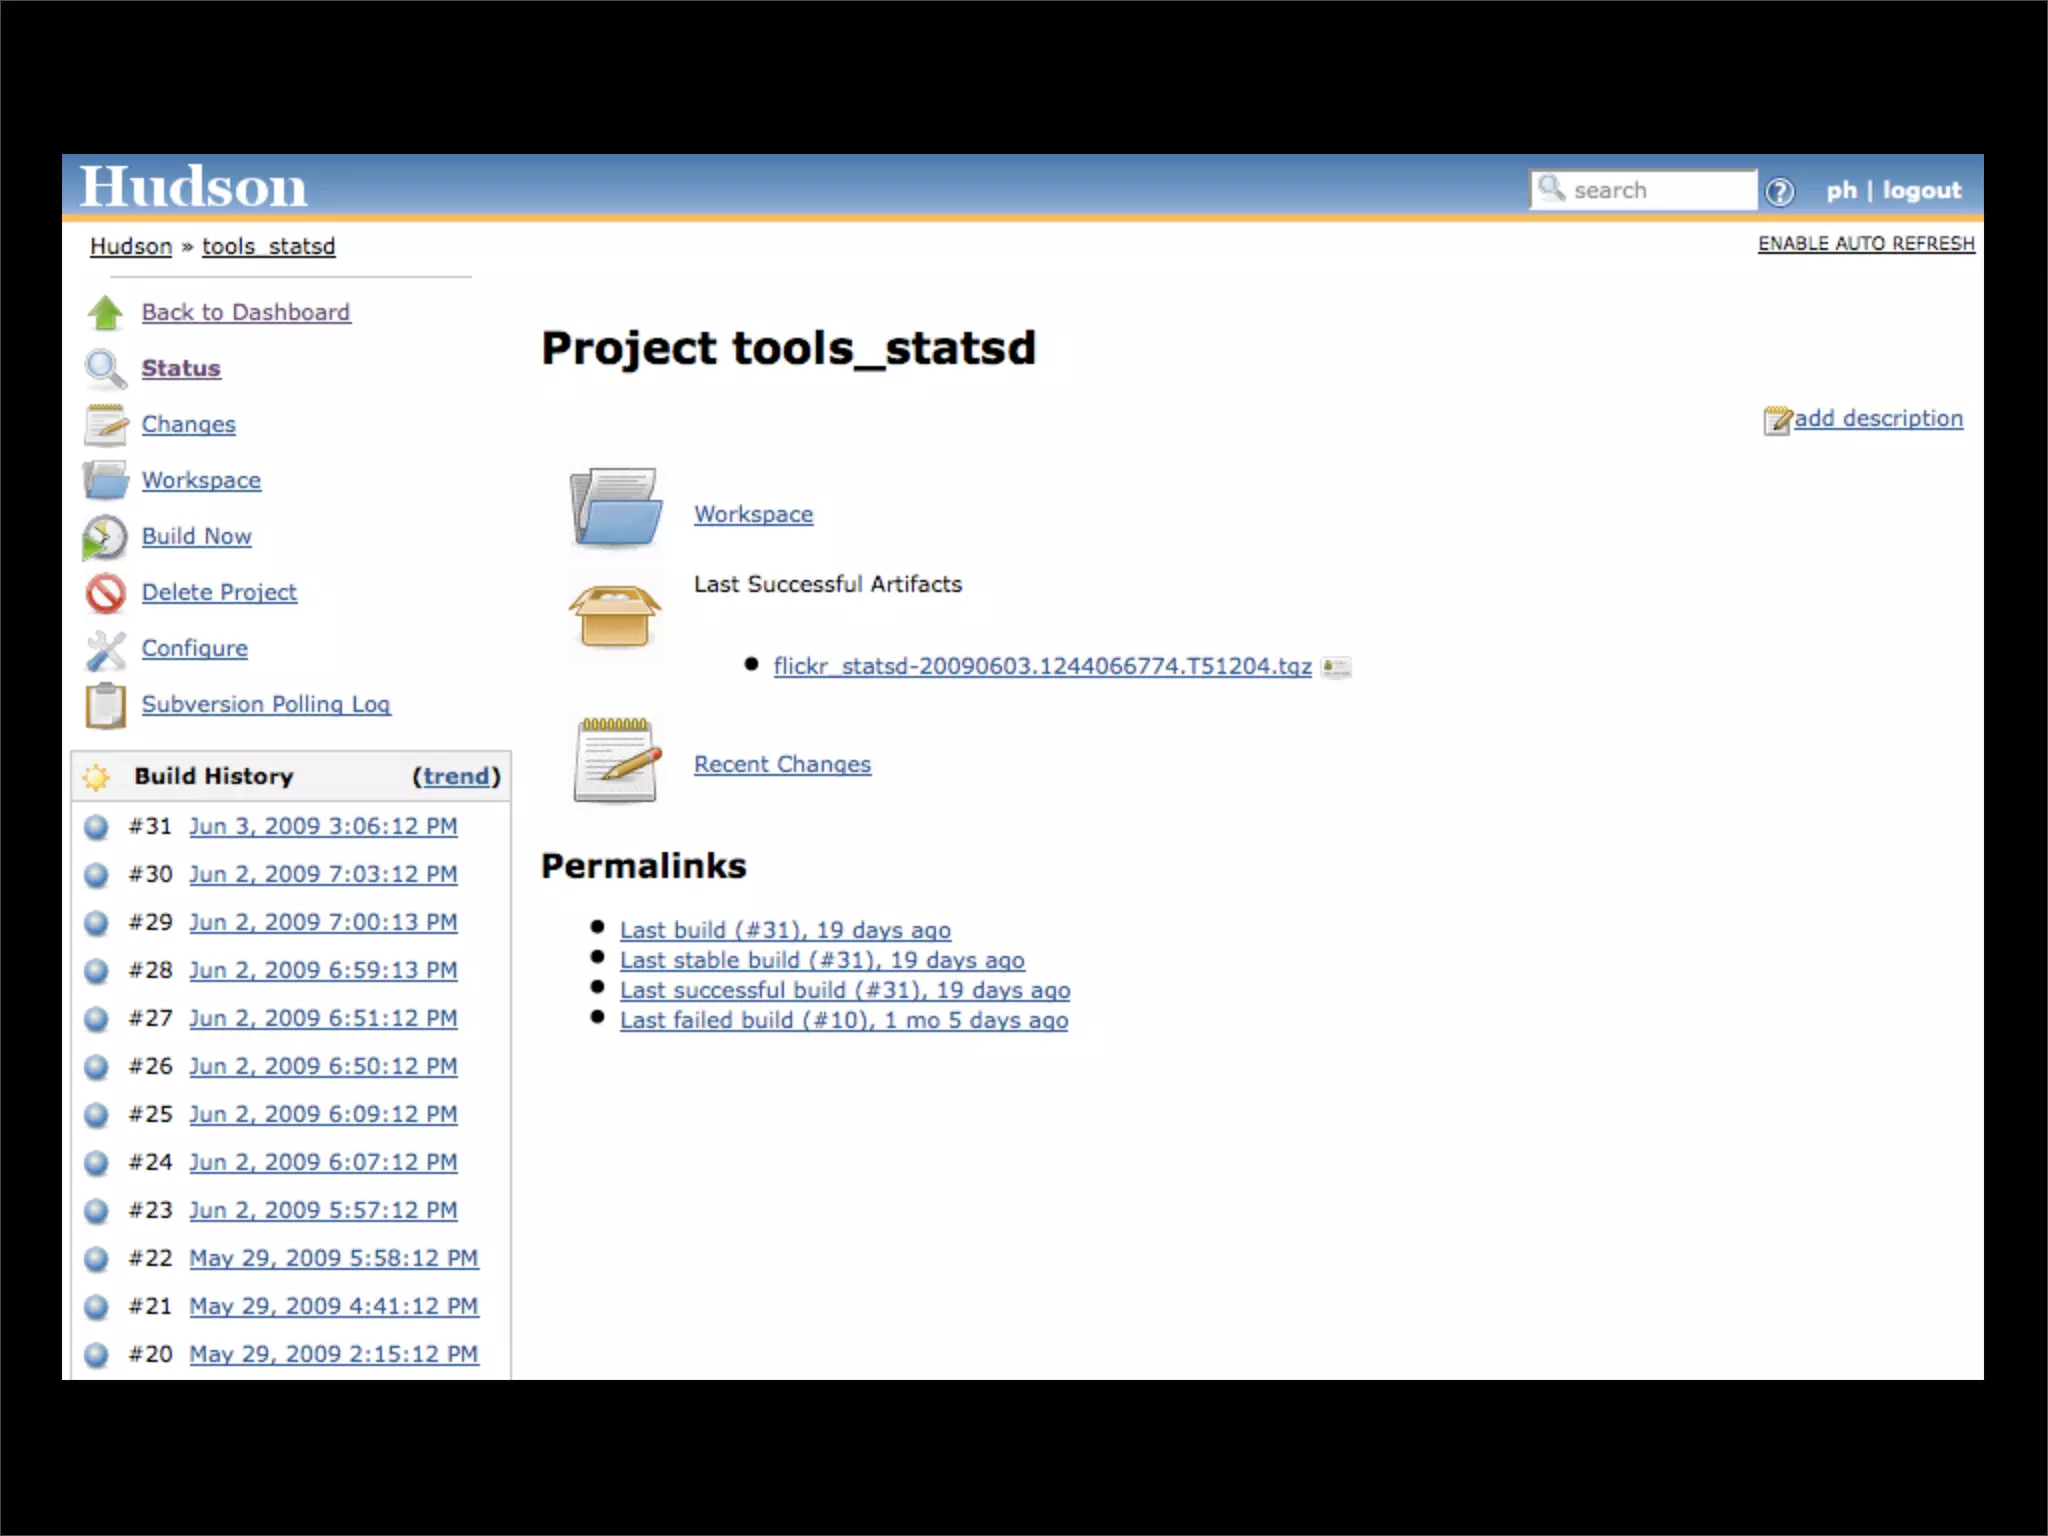Open the build history trend link
The width and height of the screenshot is (2048, 1536).
(456, 776)
